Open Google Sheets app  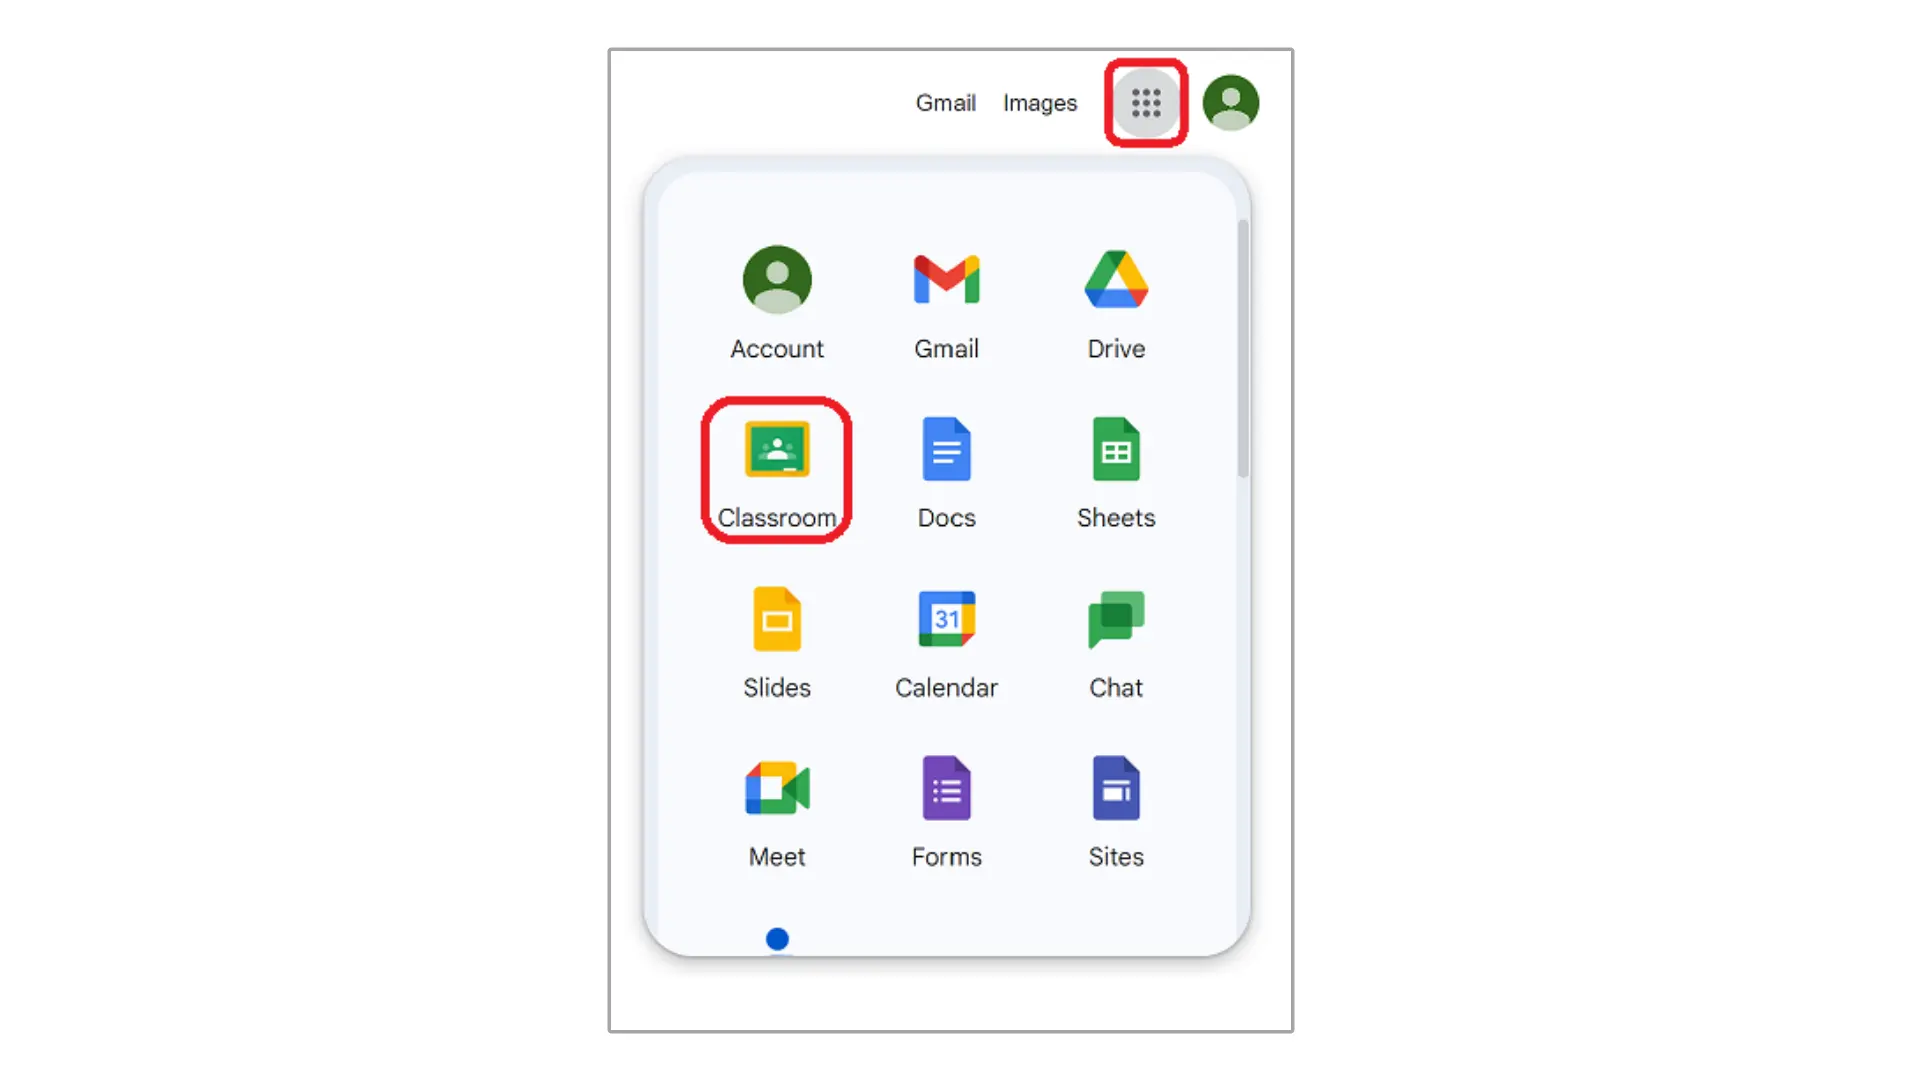[1116, 449]
